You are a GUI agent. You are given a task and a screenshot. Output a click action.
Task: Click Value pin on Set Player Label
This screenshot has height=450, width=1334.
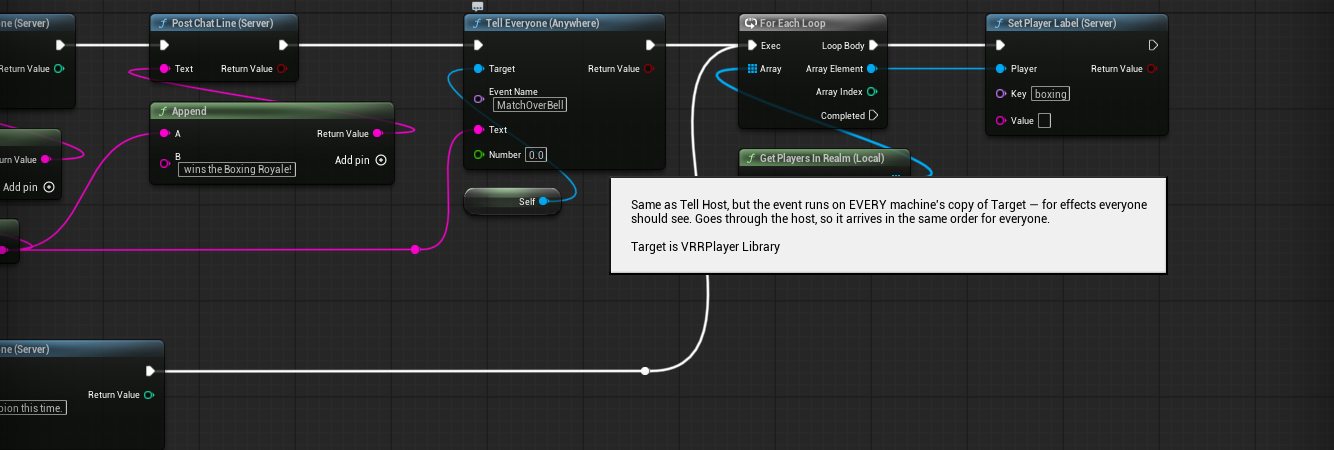pyautogui.click(x=999, y=121)
